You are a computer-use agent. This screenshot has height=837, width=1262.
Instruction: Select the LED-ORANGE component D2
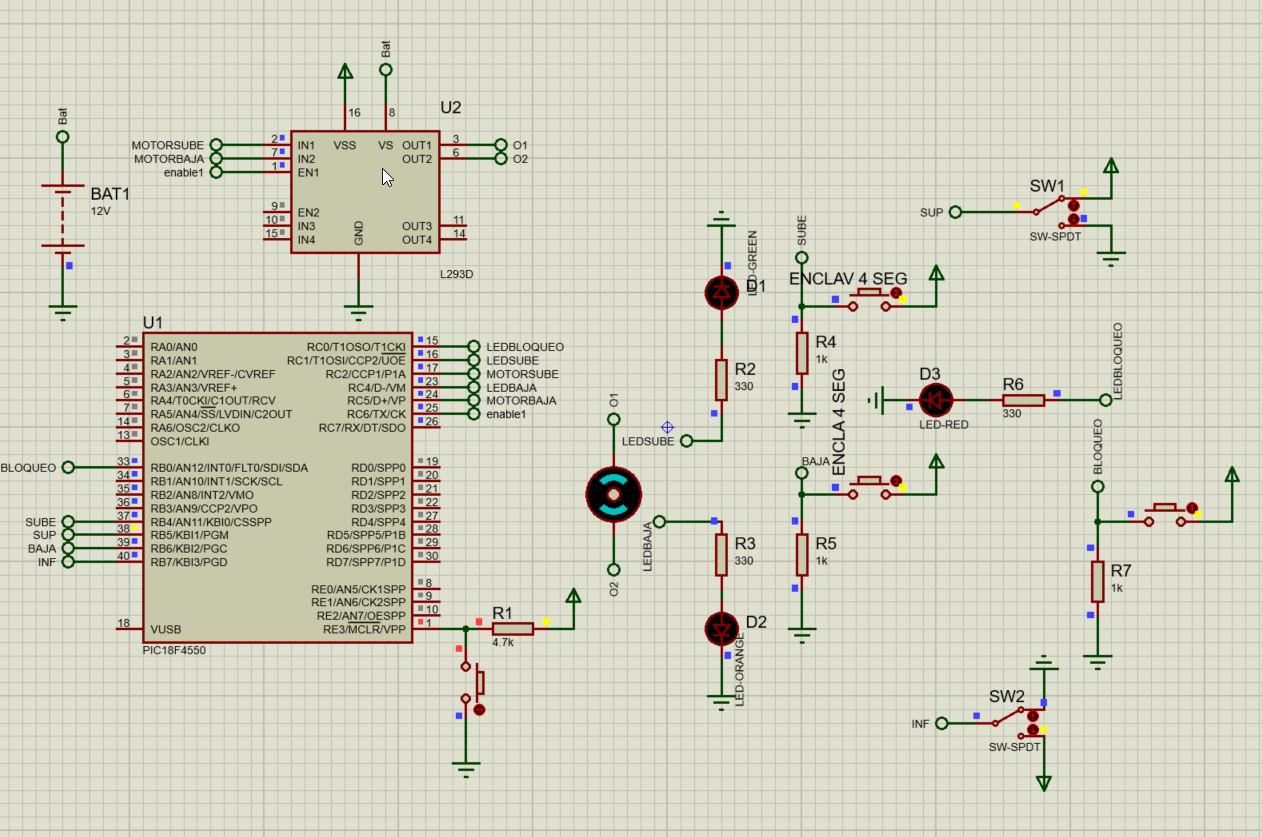click(x=722, y=630)
